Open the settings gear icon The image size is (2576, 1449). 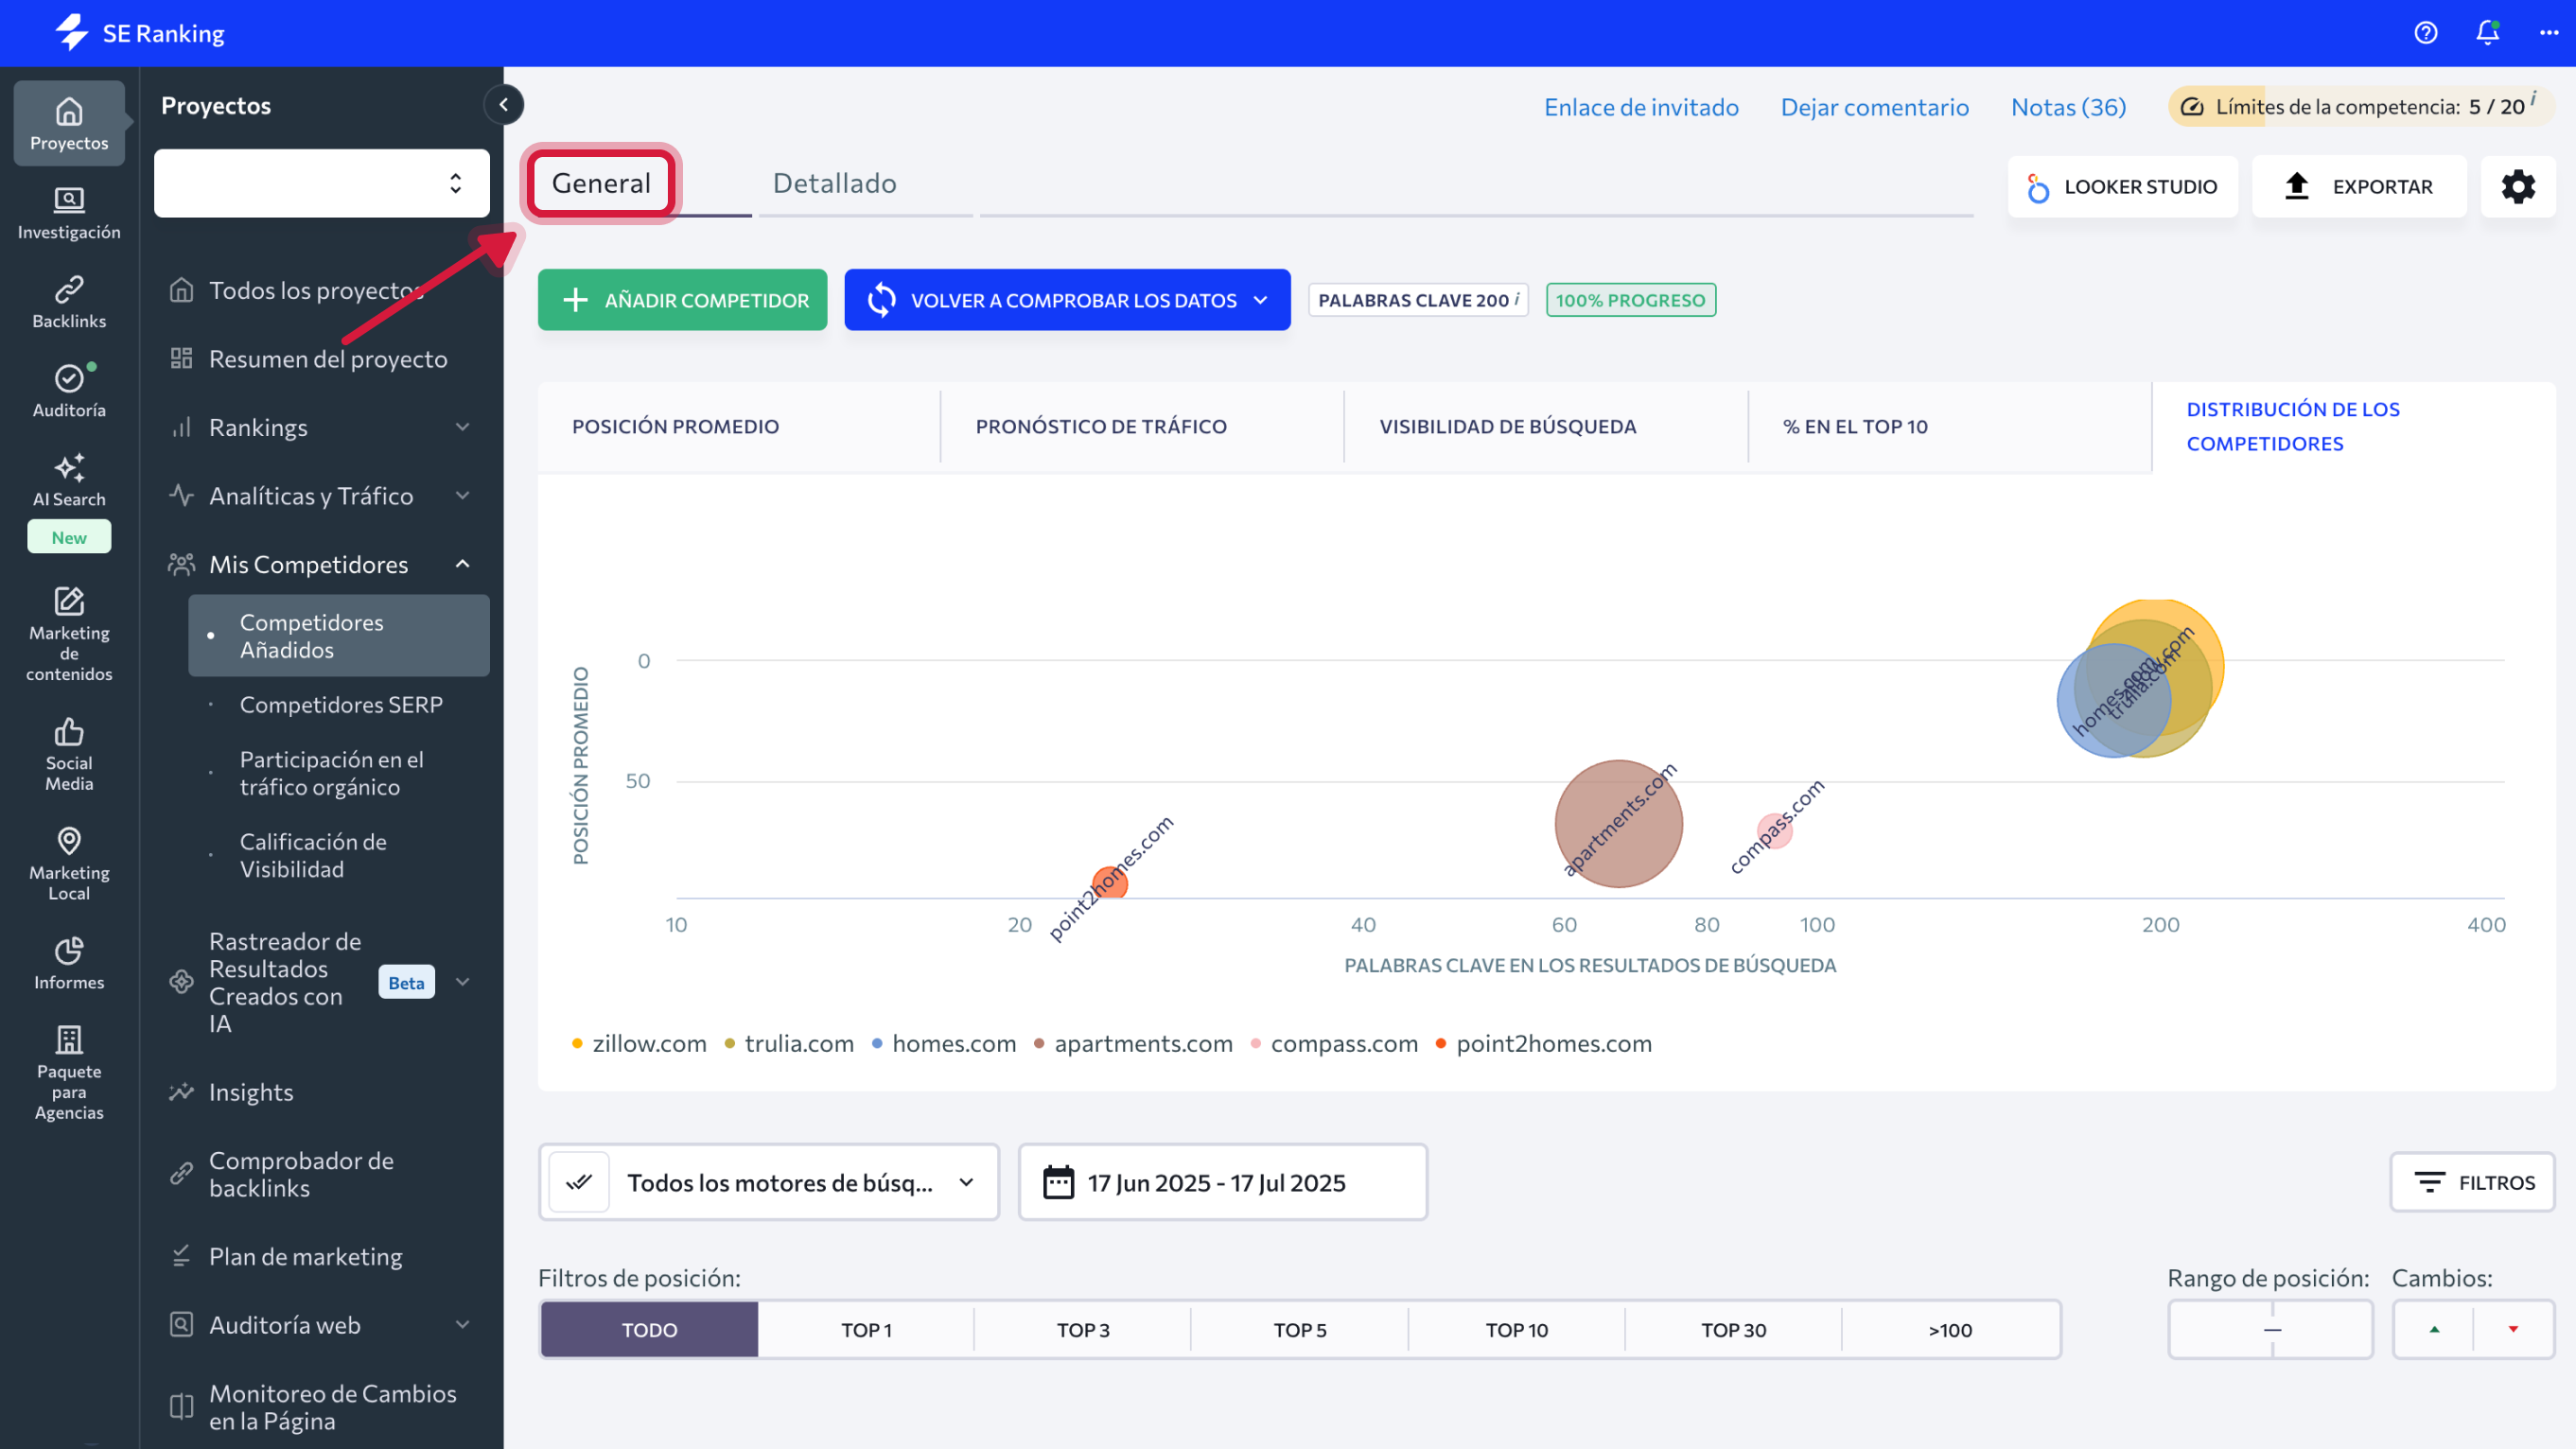(2517, 186)
